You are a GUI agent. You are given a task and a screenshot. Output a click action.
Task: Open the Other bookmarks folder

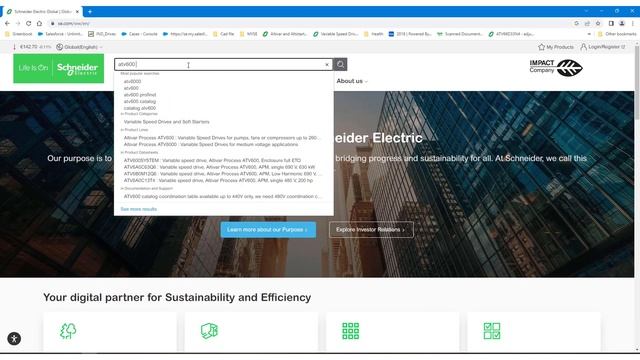617,34
